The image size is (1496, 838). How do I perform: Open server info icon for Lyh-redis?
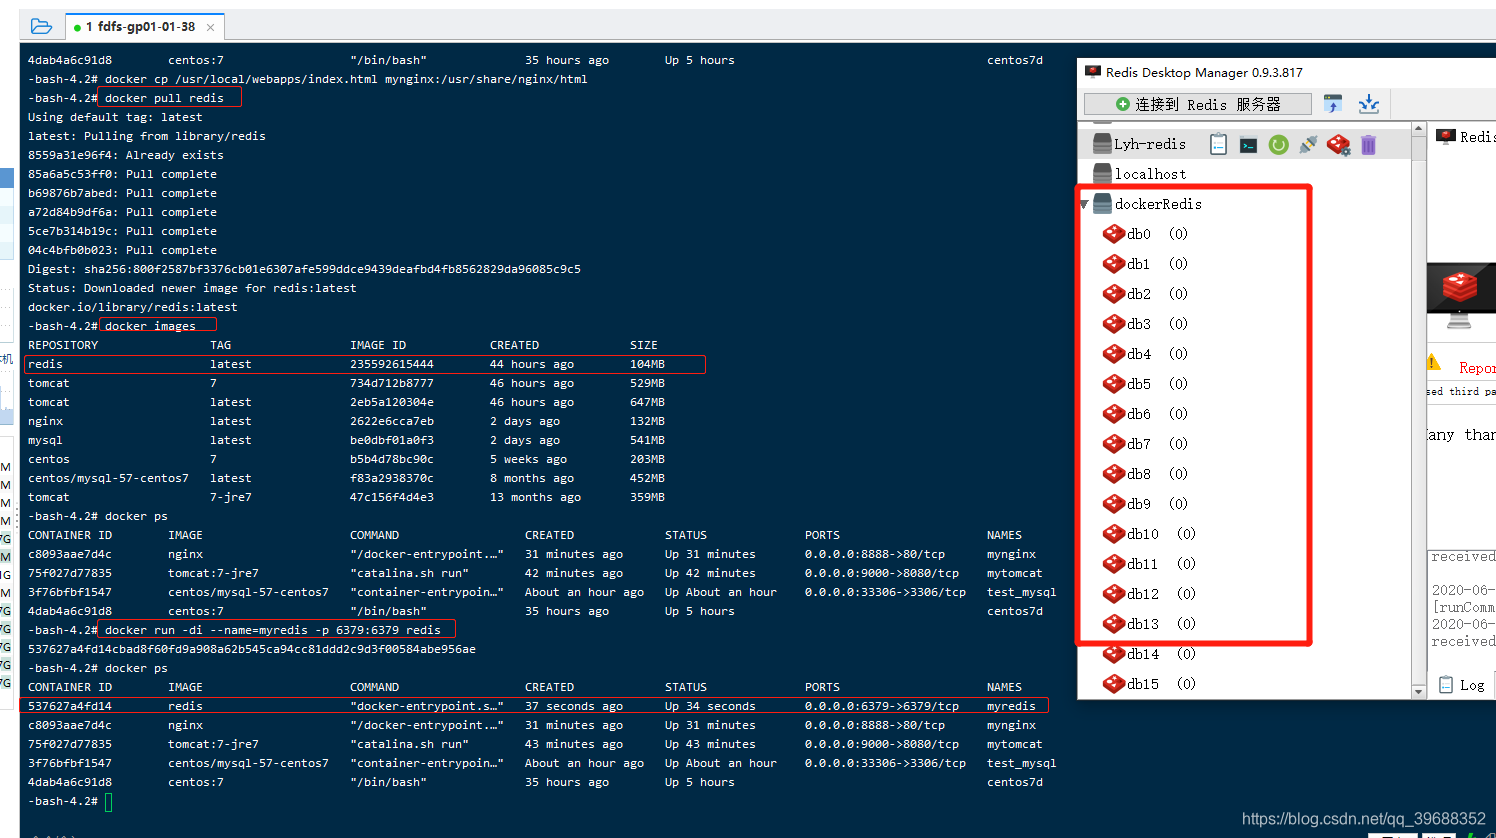point(1218,145)
